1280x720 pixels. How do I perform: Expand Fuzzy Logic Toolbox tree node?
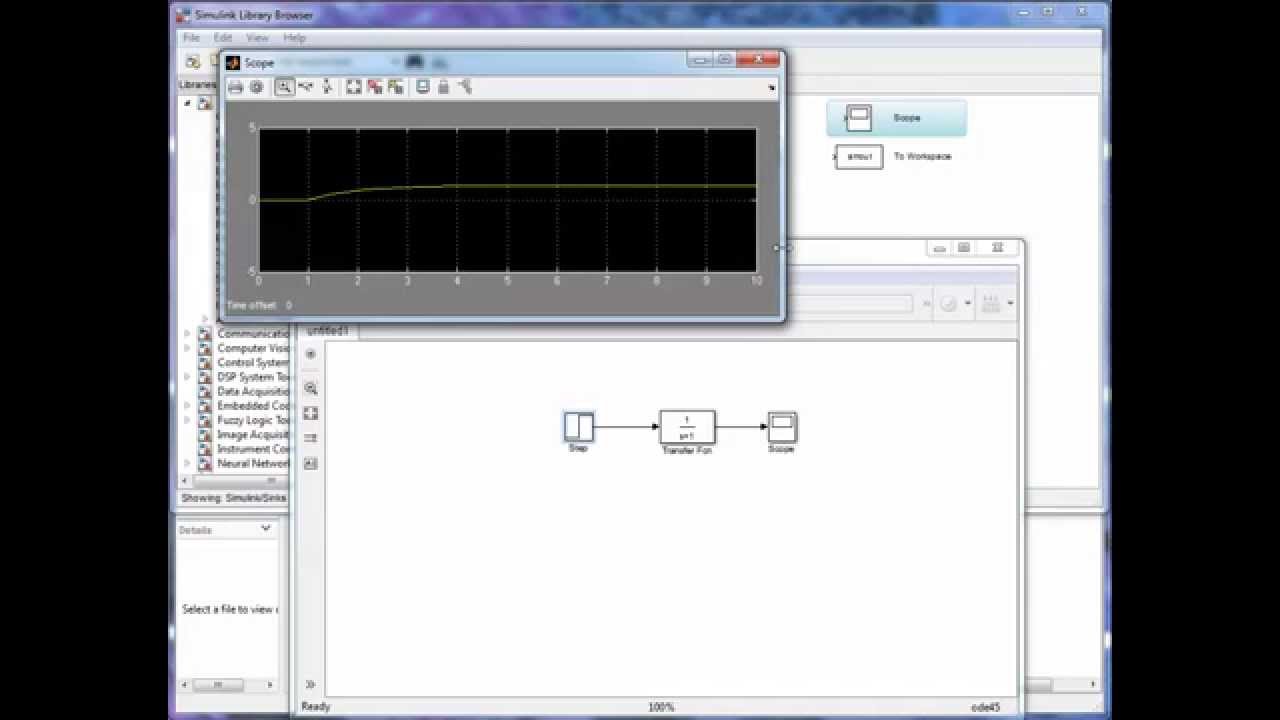[x=187, y=420]
